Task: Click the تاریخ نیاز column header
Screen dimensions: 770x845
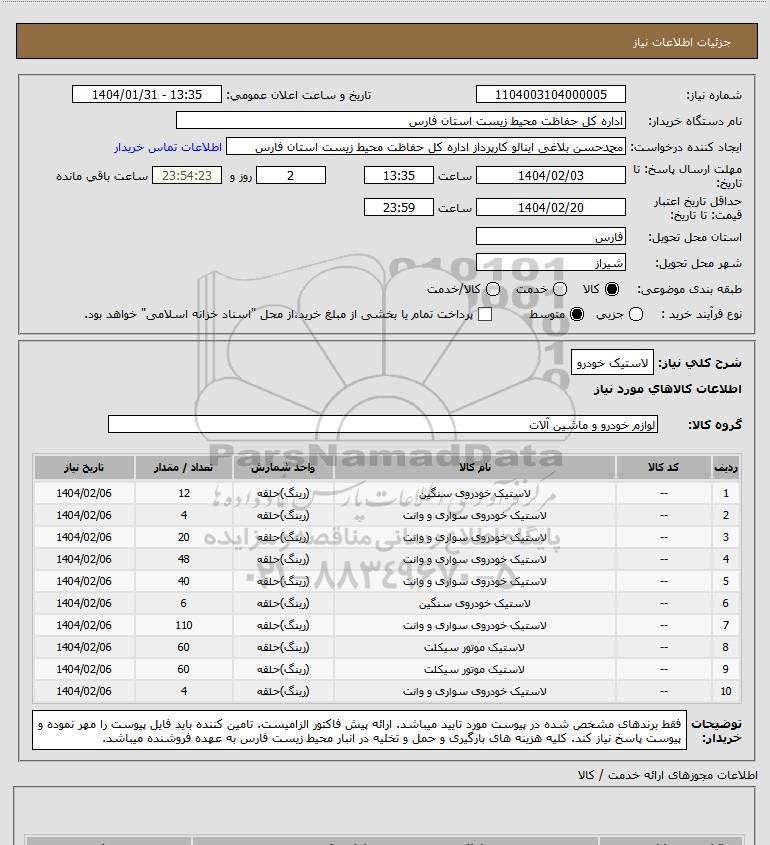Action: click(x=84, y=467)
